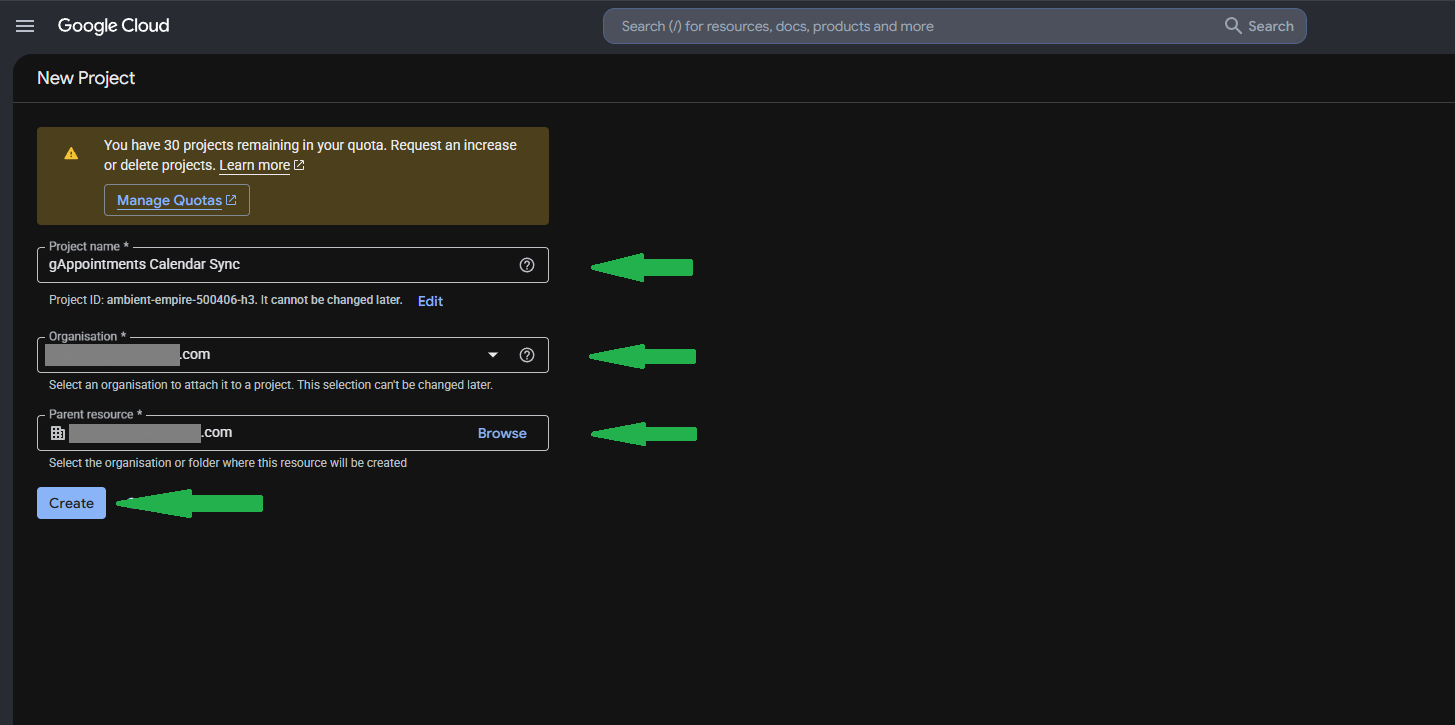1455x725 pixels.
Task: Open the hamburger navigation menu
Action: (x=25, y=26)
